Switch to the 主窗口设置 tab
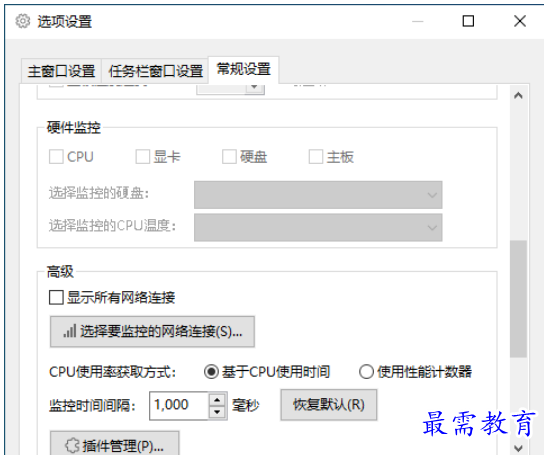544x455 pixels. click(61, 71)
